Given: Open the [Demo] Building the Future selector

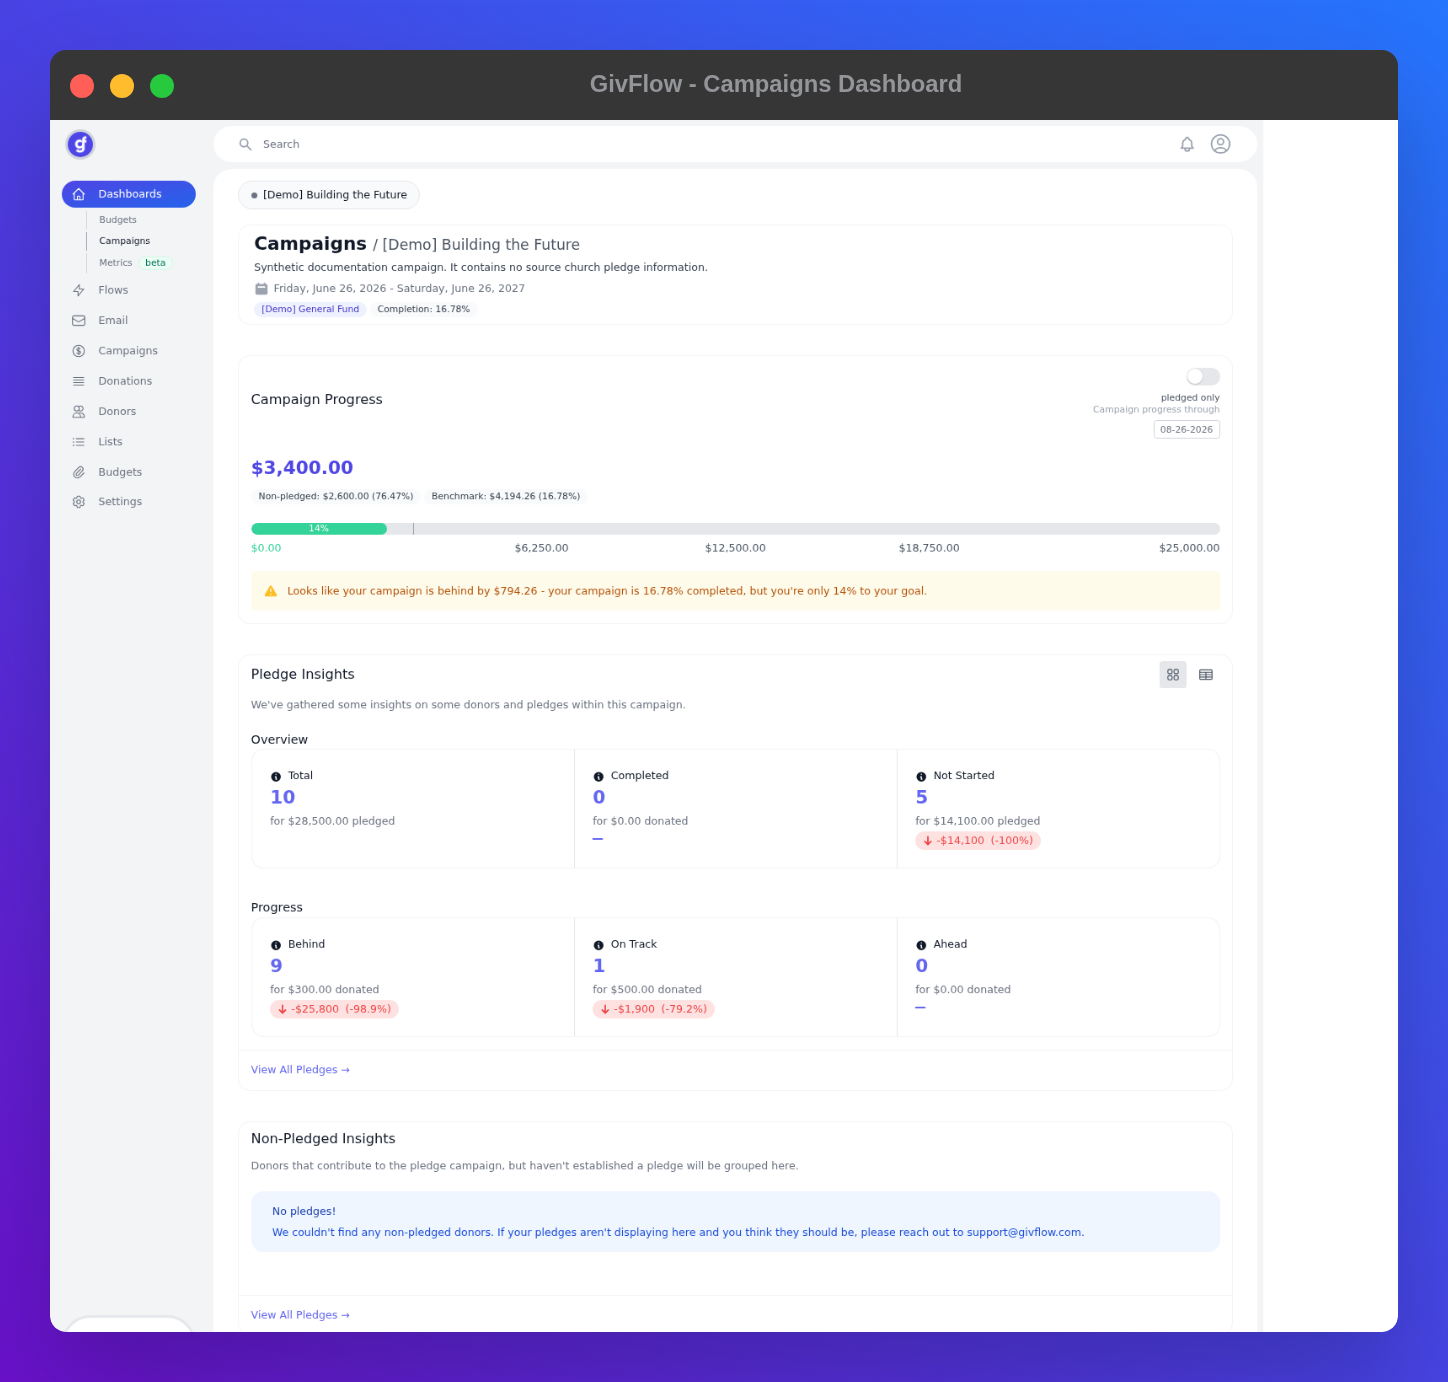Looking at the screenshot, I should click(329, 195).
